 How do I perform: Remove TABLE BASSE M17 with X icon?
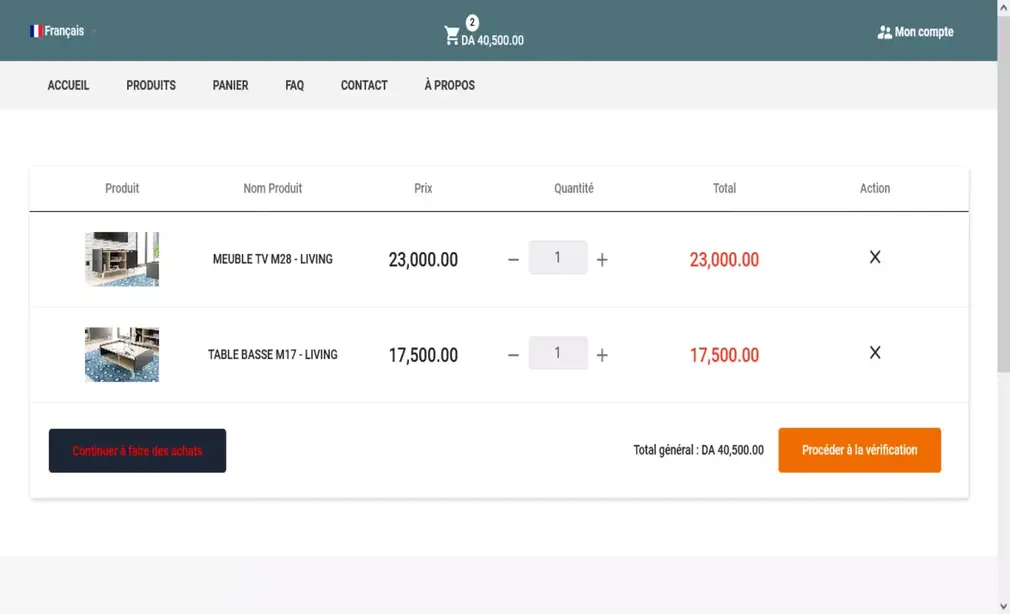[x=875, y=353]
